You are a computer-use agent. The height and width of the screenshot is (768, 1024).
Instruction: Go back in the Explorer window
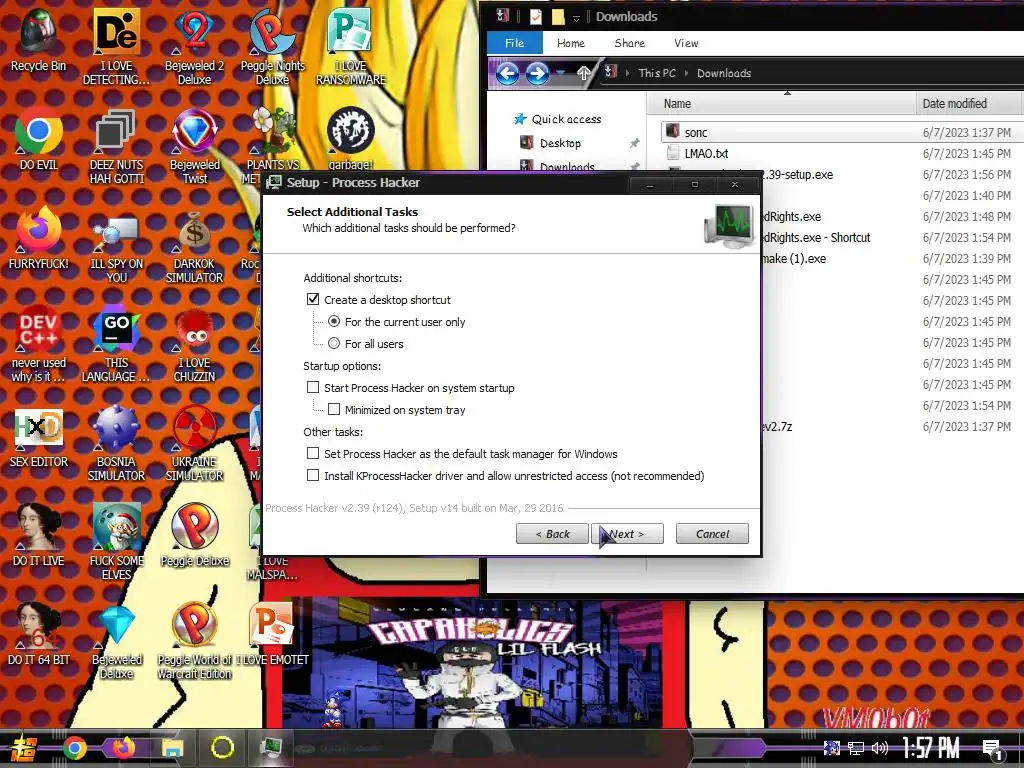(507, 73)
